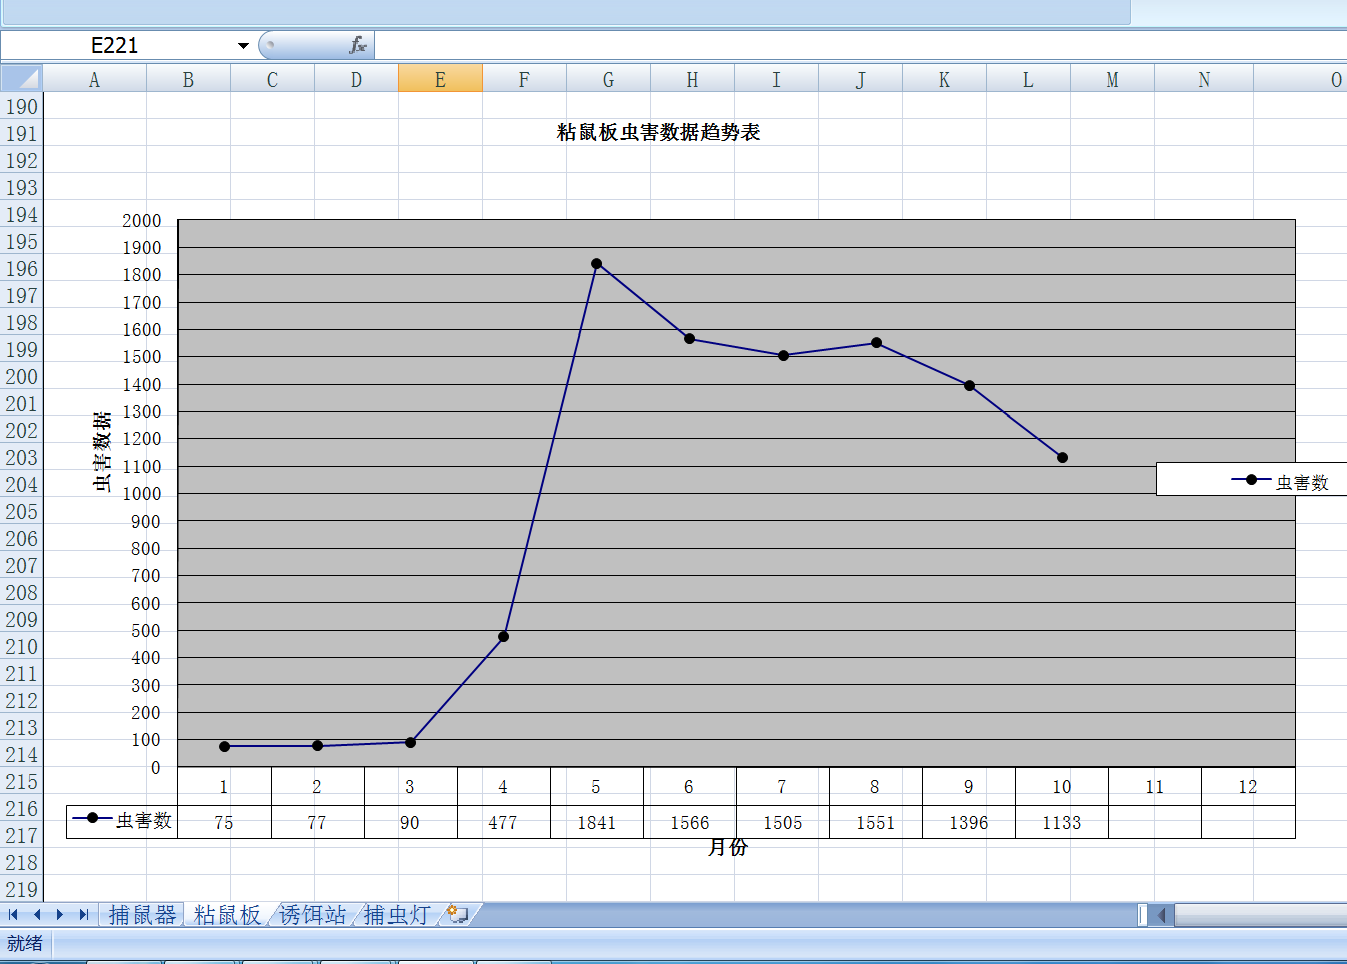Click the chart title 粘鼠板虫害数据趋势表
The width and height of the screenshot is (1347, 964).
click(x=658, y=132)
